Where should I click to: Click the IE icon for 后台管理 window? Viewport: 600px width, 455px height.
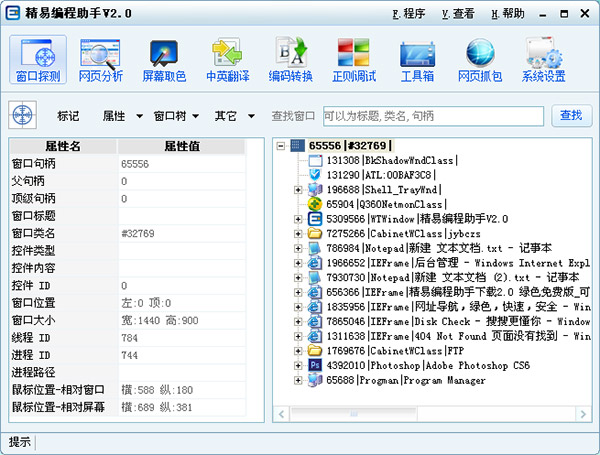tap(315, 263)
